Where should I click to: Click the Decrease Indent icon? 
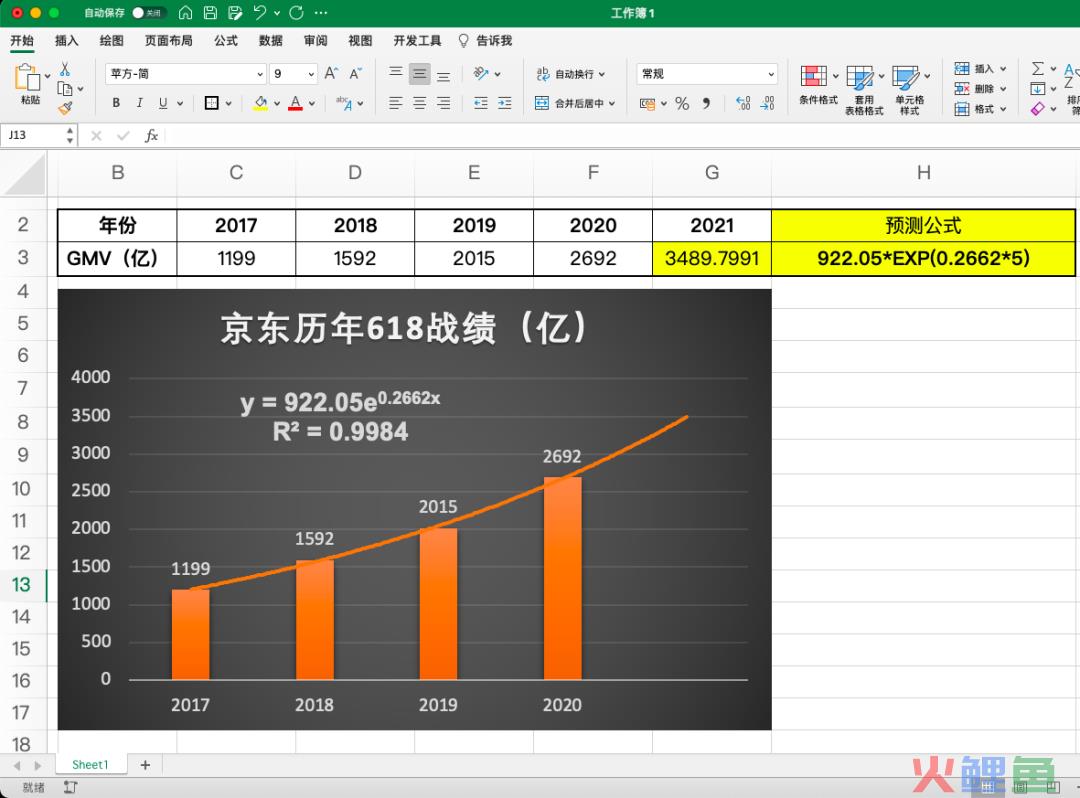pyautogui.click(x=481, y=103)
